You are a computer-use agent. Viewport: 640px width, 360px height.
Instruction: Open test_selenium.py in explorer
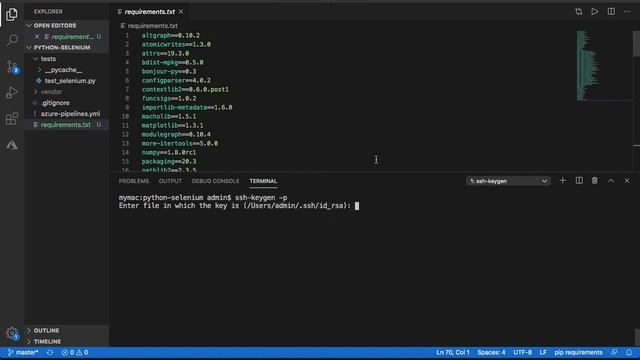(67, 81)
